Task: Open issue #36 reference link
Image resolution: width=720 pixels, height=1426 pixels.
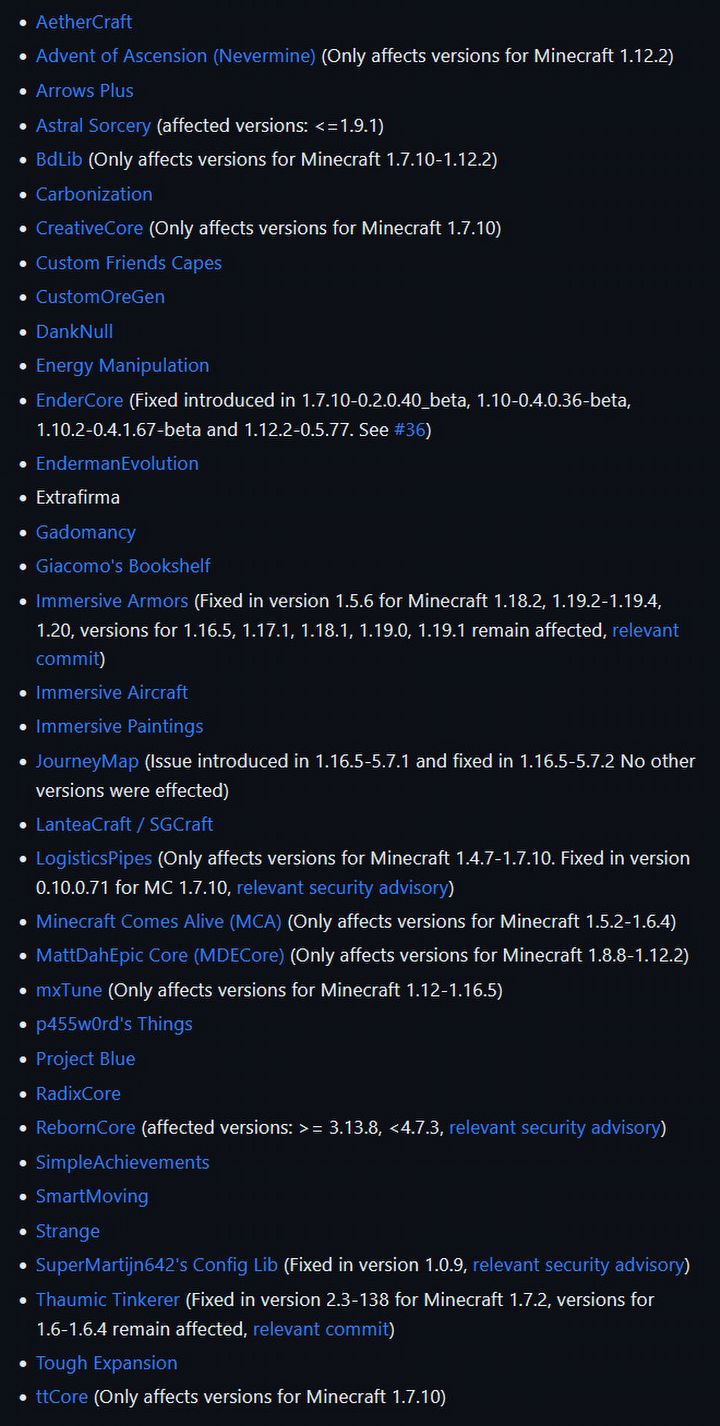Action: 409,429
